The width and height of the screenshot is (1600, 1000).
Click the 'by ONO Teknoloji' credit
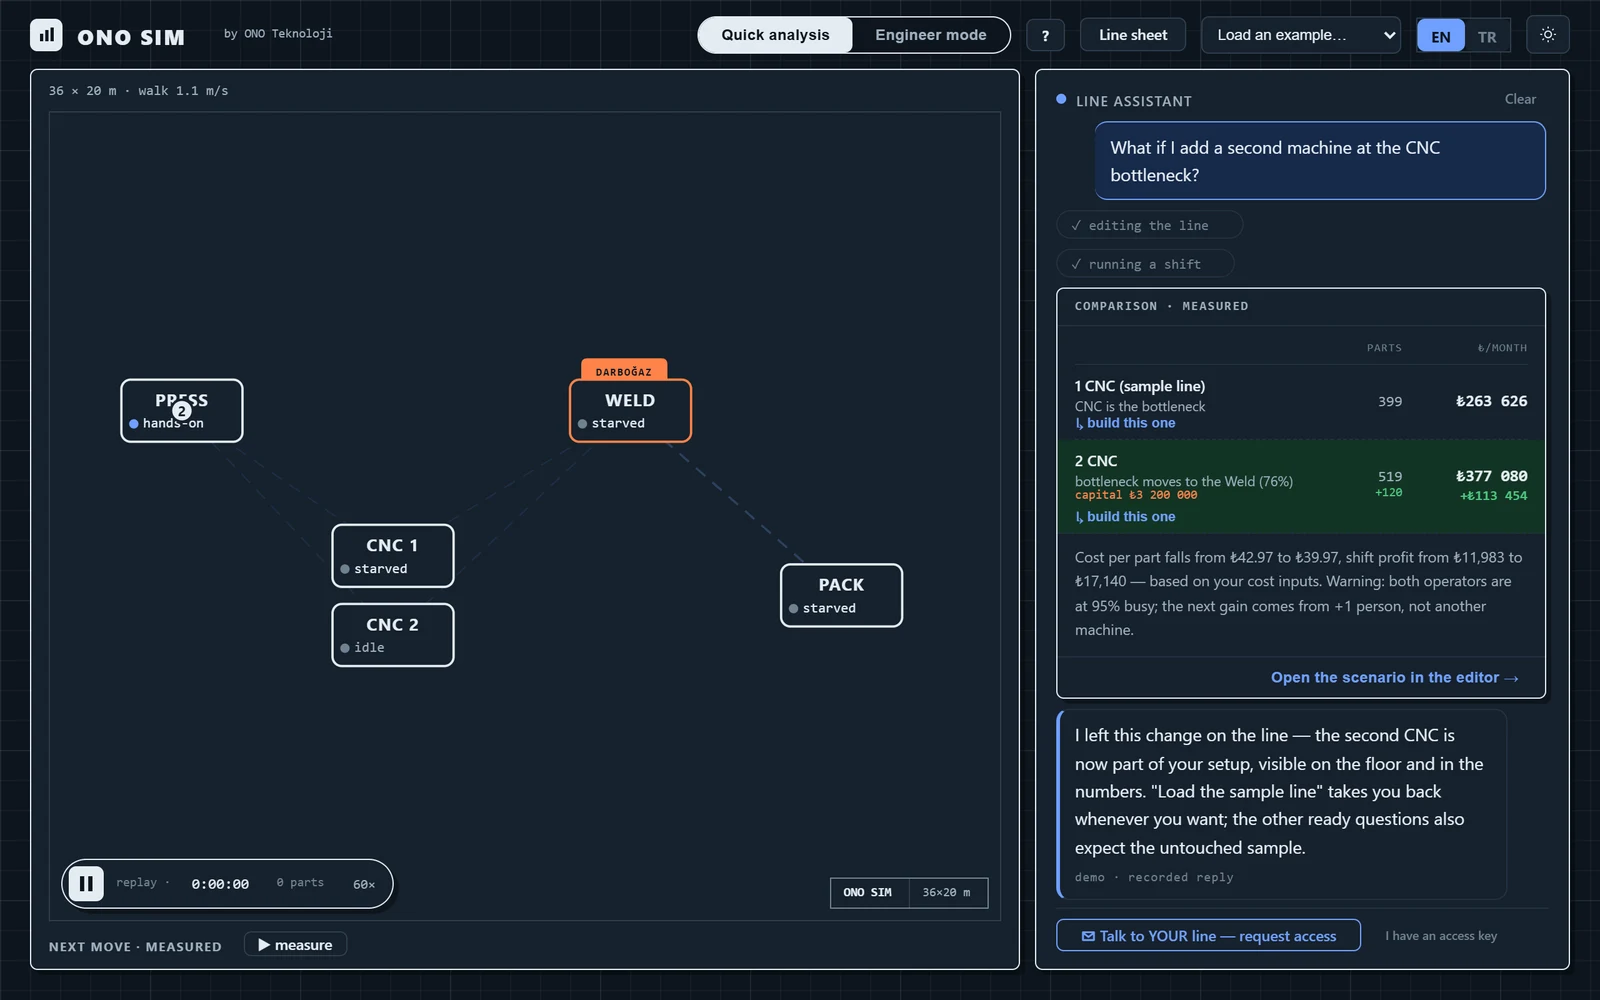tap(278, 34)
